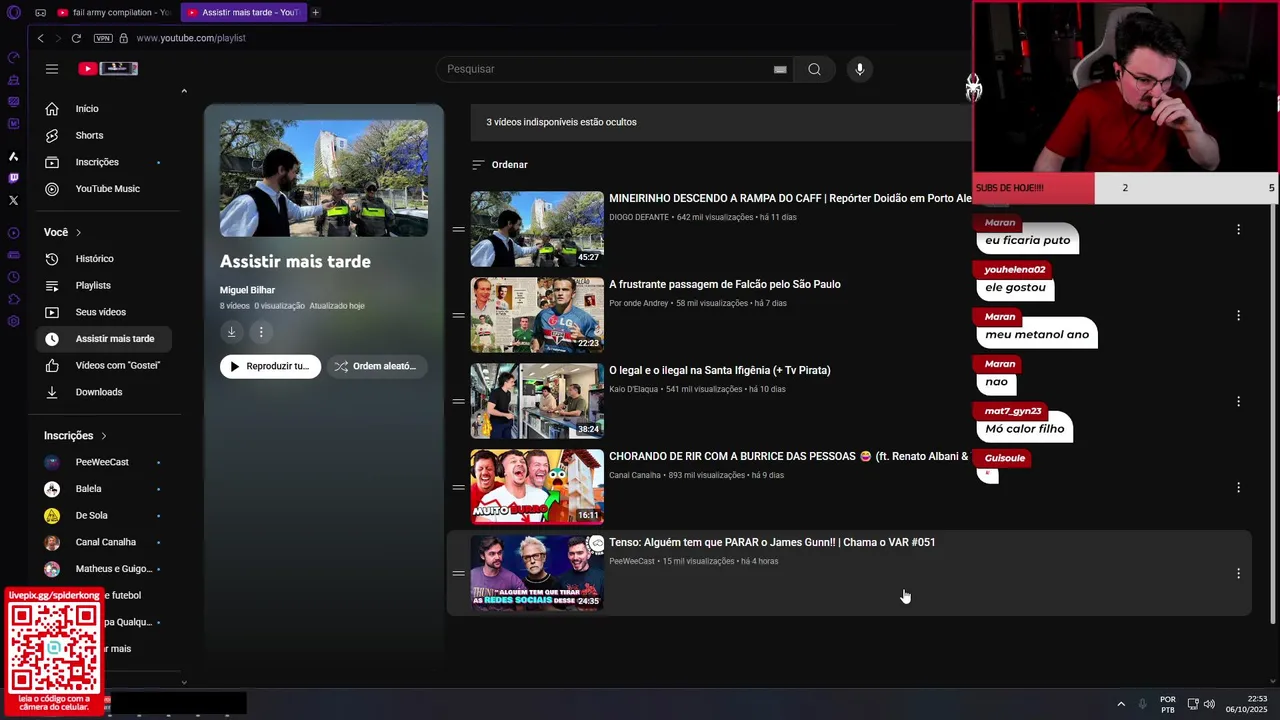
Task: Open options menu for CHORANDO DE RIR video
Action: tap(1238, 487)
